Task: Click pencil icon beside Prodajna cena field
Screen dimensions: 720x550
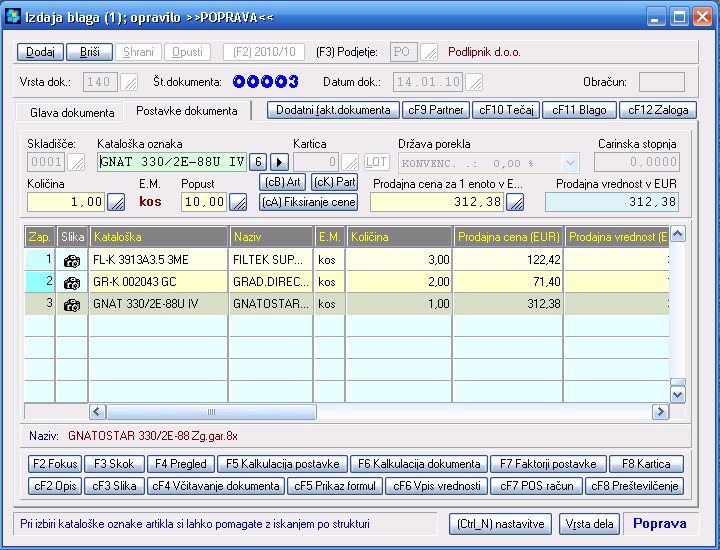Action: click(x=515, y=202)
